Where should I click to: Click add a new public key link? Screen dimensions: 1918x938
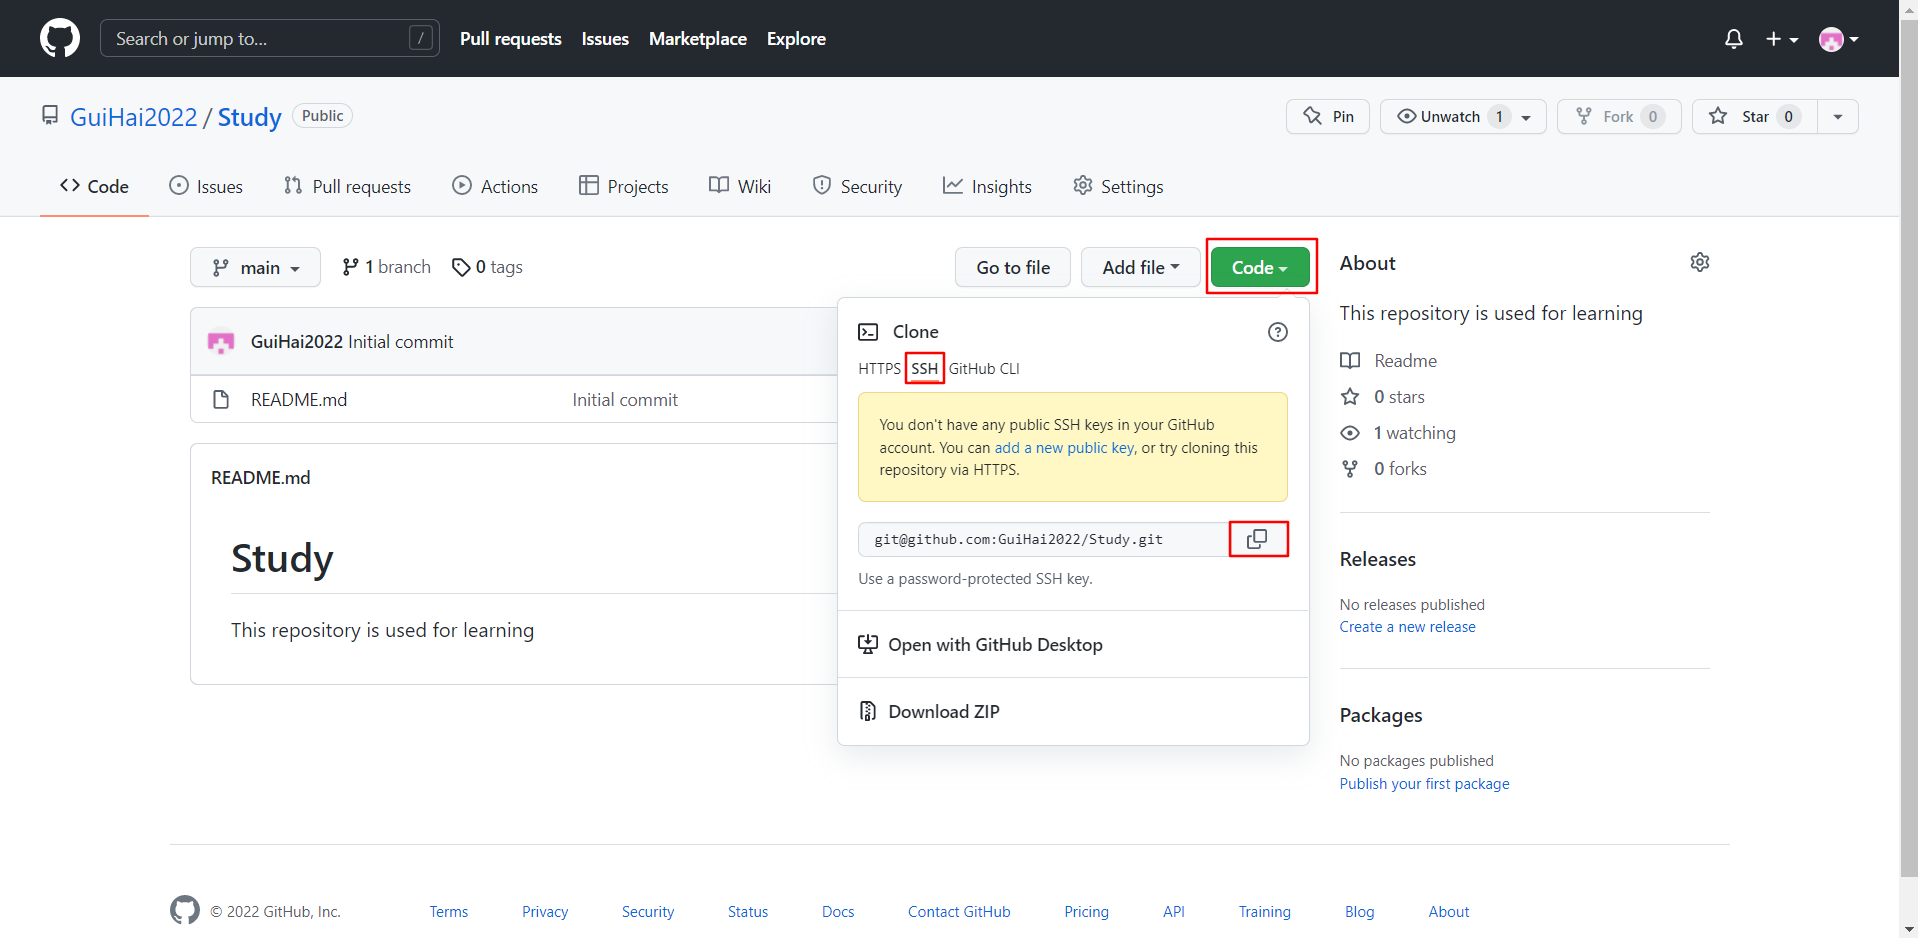[1064, 448]
